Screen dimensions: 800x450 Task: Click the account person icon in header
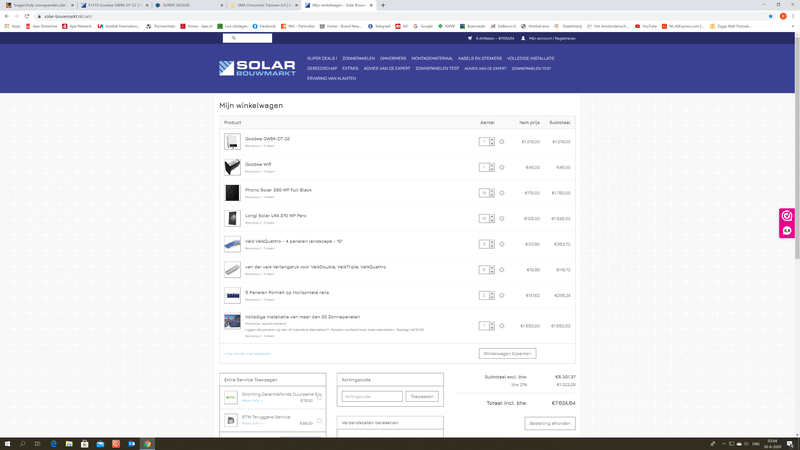tap(523, 38)
